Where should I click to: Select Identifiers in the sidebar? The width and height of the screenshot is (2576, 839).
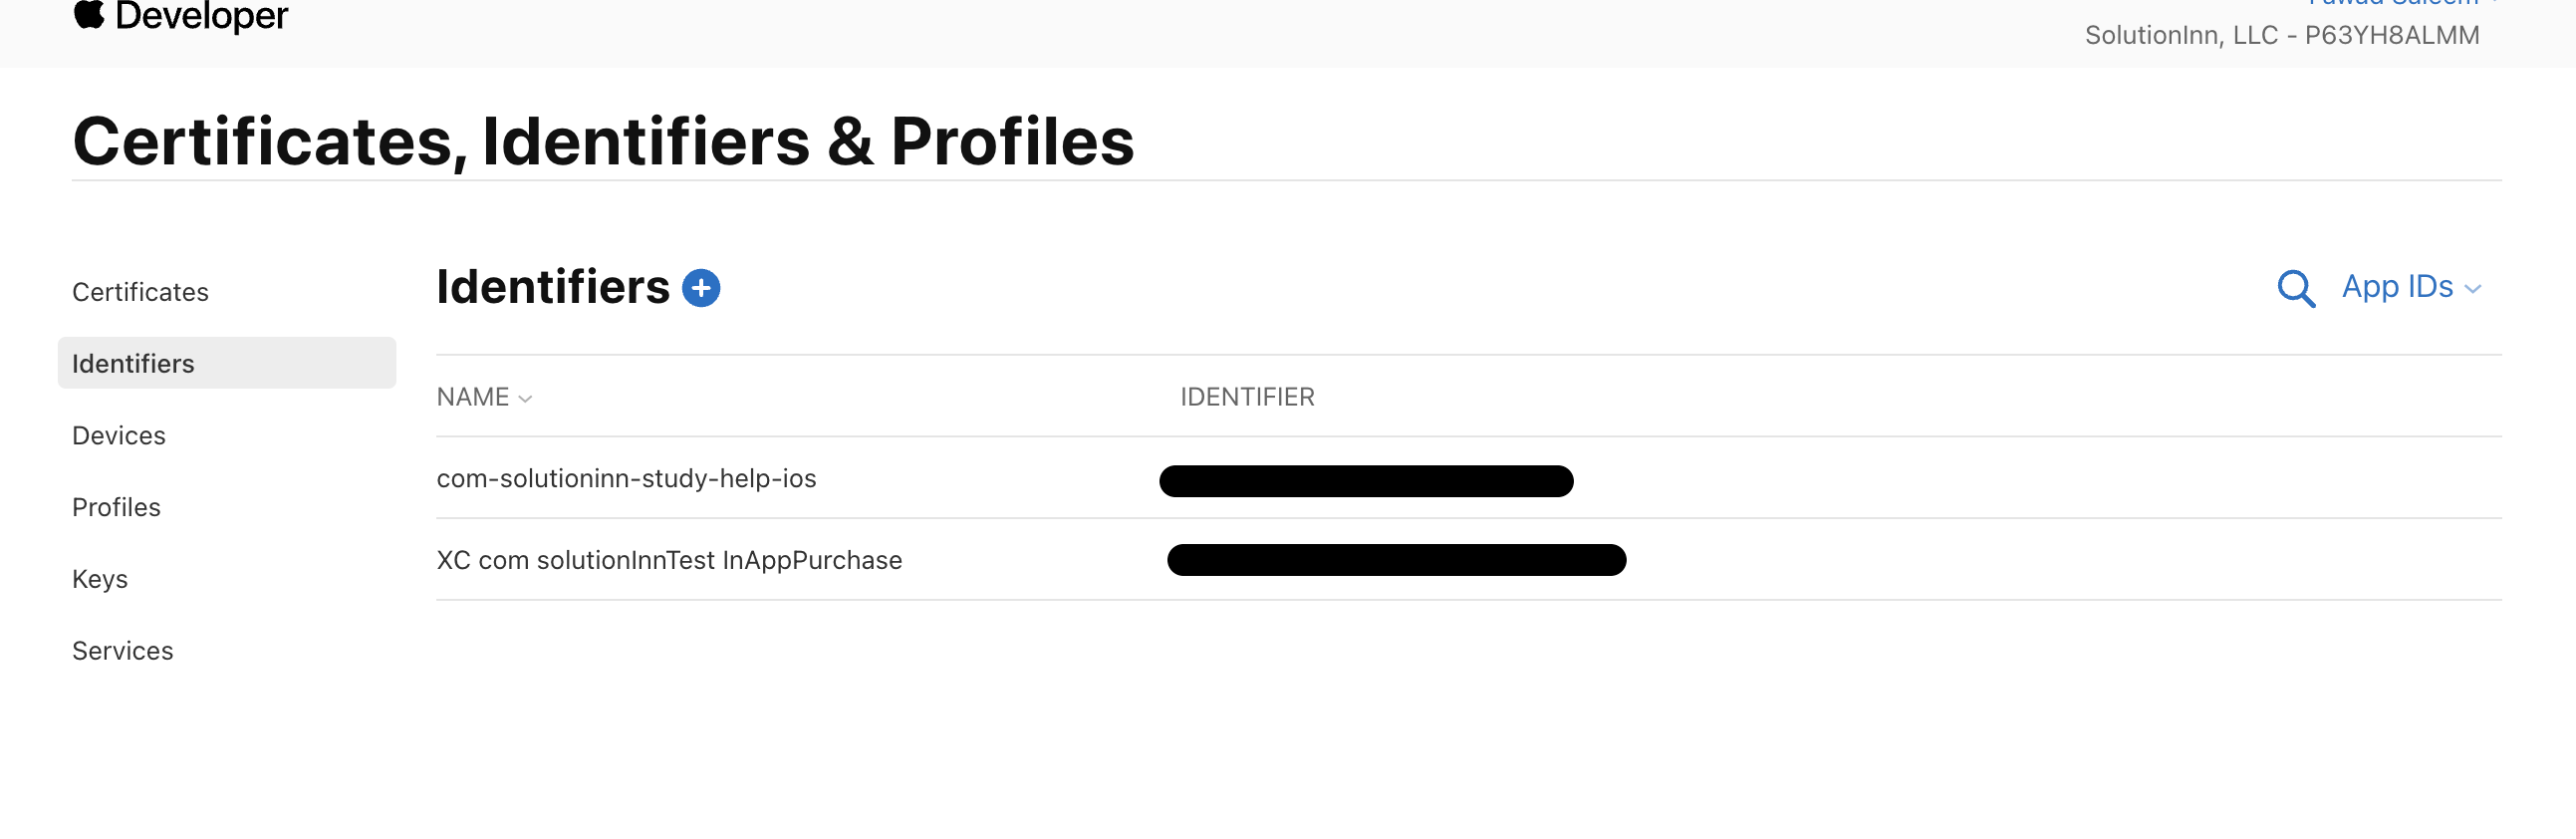[133, 364]
